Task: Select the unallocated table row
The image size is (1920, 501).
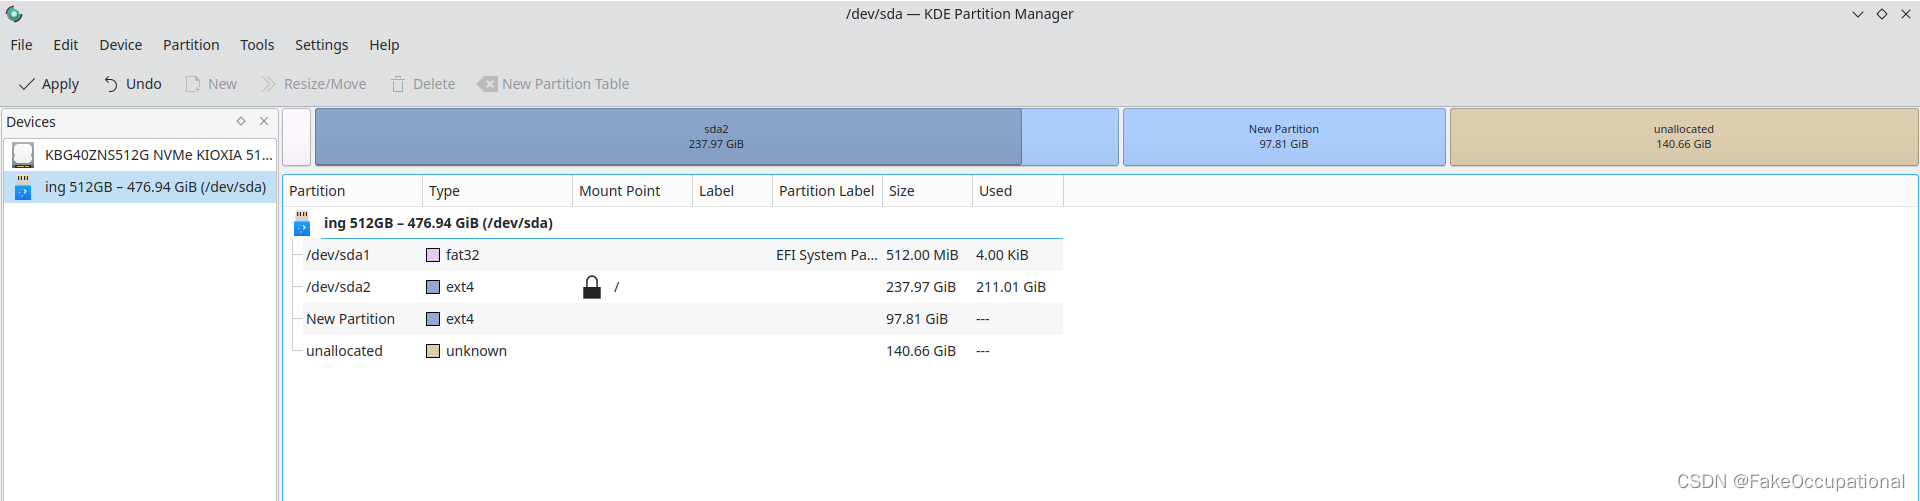Action: click(673, 351)
